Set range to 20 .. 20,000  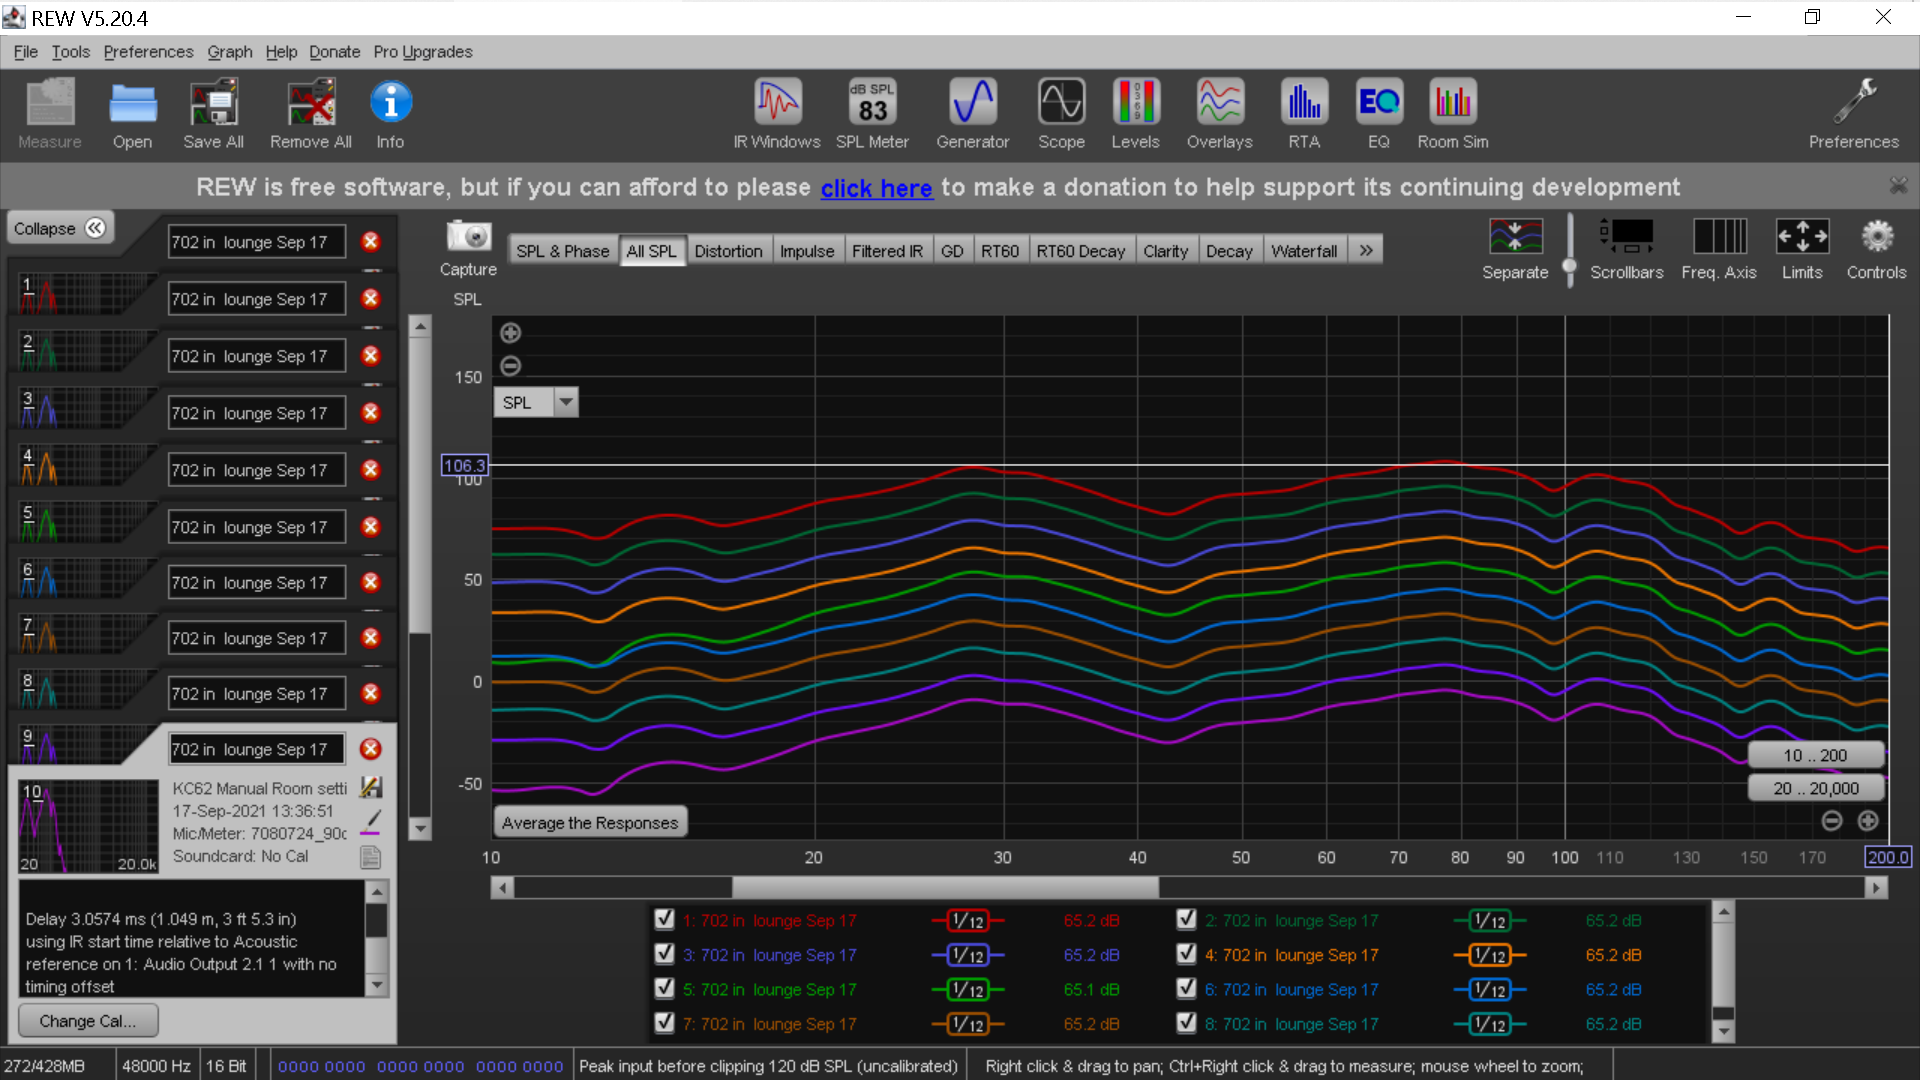(1815, 789)
